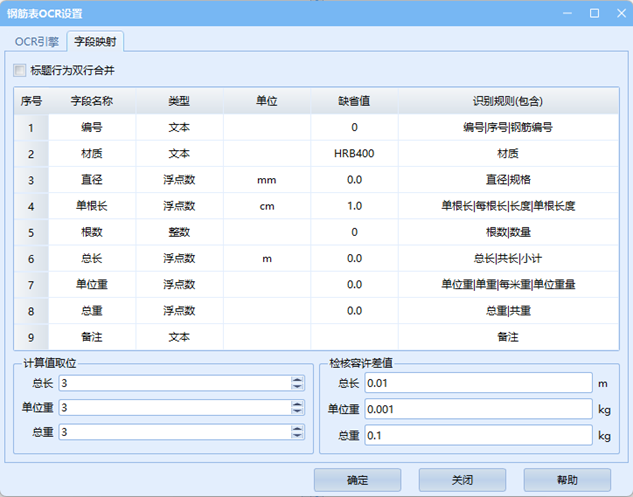This screenshot has height=497, width=633.
Task: Select the HRB400 default value cell
Action: click(x=354, y=154)
